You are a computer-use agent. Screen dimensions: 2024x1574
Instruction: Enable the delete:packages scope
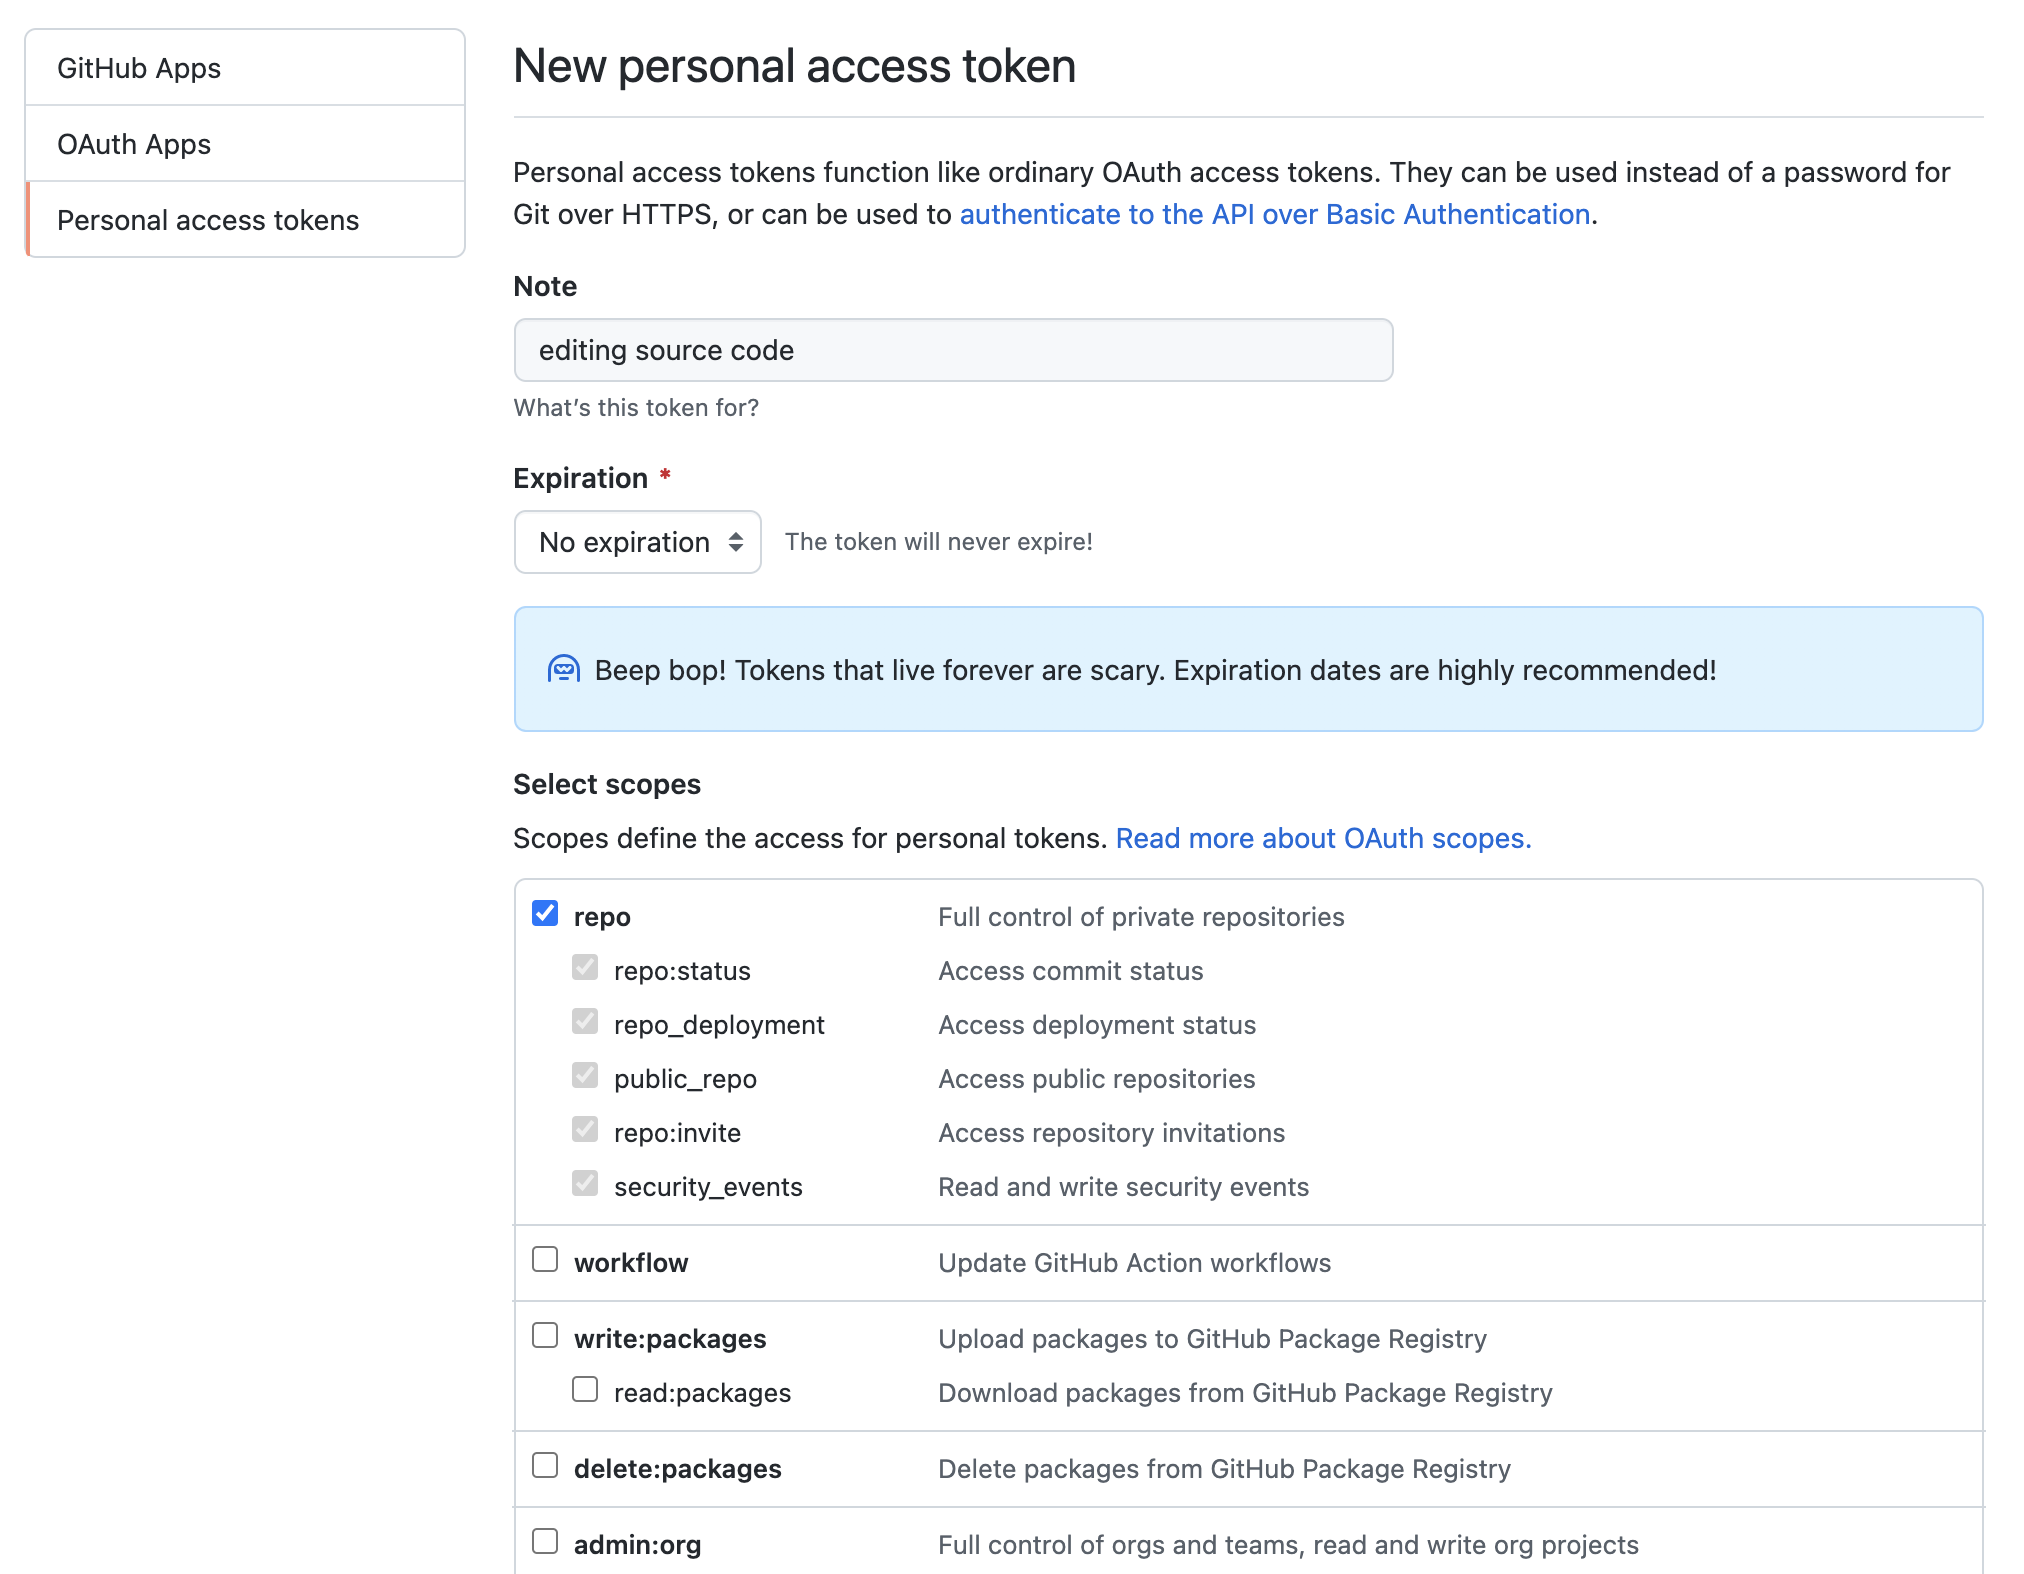click(x=545, y=1465)
